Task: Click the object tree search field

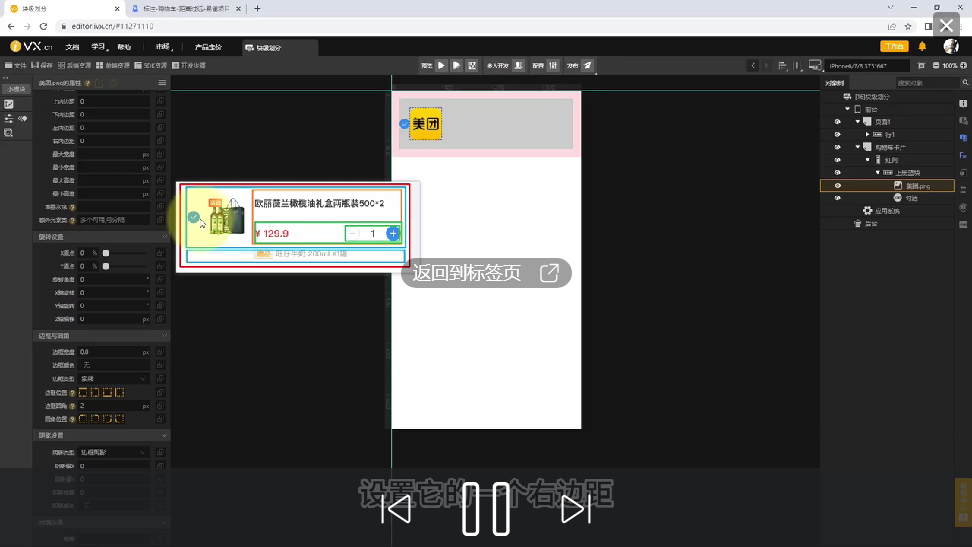Action: point(926,82)
